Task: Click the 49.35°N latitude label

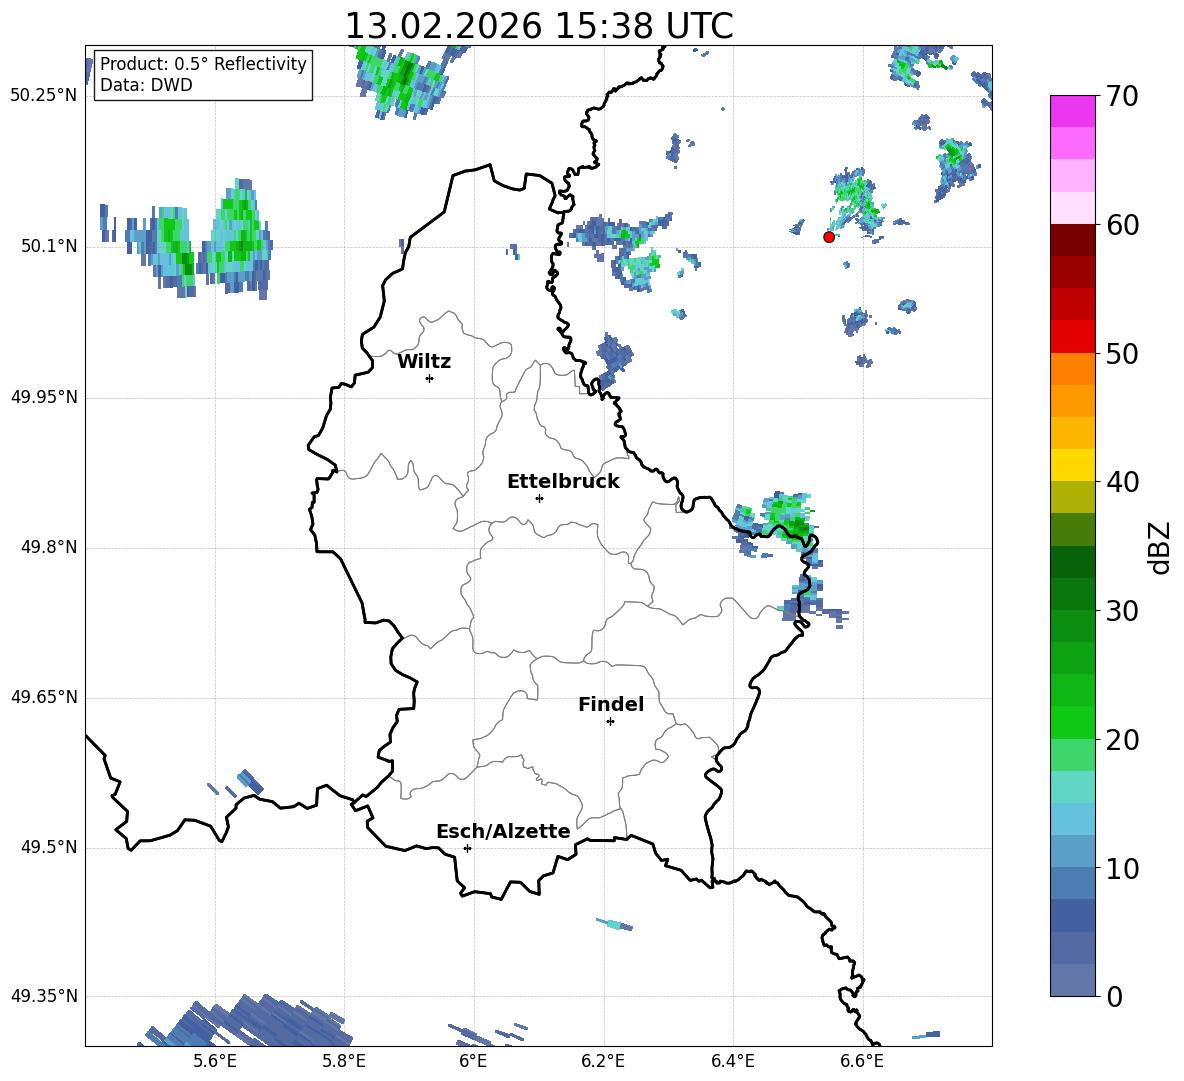Action: pos(44,996)
